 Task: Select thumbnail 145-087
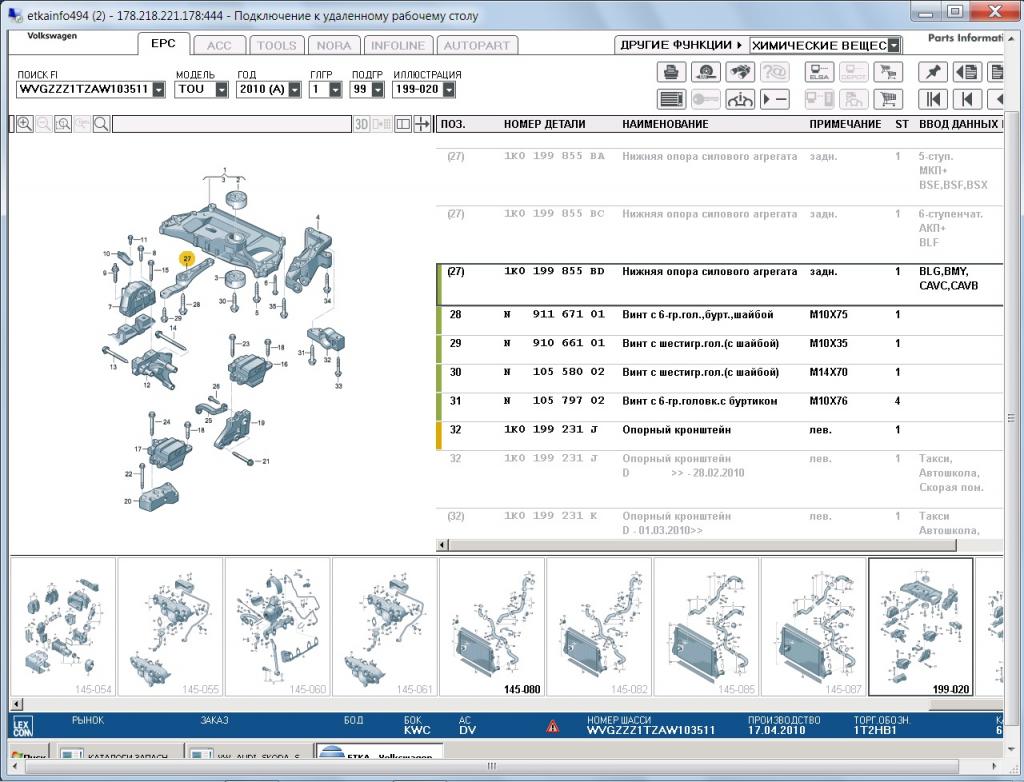coord(813,627)
